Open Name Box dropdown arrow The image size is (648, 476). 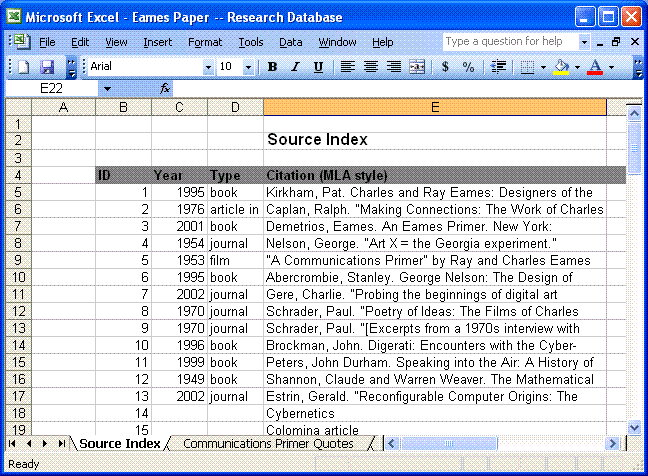pyautogui.click(x=107, y=88)
